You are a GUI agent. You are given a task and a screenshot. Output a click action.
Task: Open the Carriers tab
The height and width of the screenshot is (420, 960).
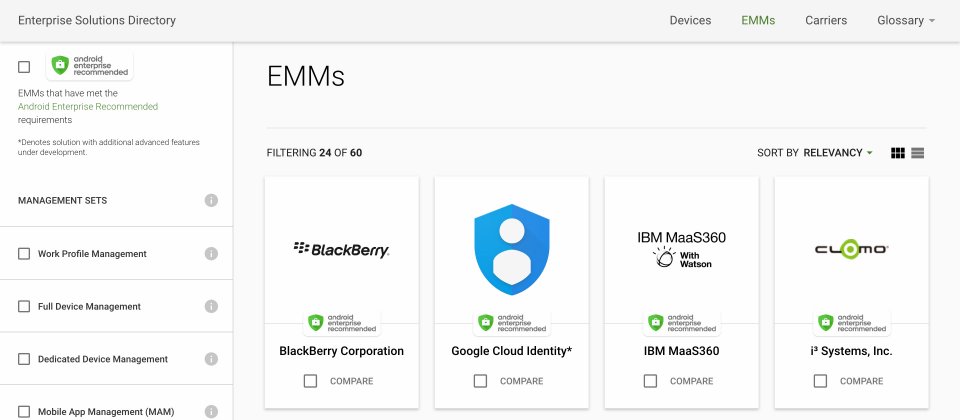click(x=826, y=20)
